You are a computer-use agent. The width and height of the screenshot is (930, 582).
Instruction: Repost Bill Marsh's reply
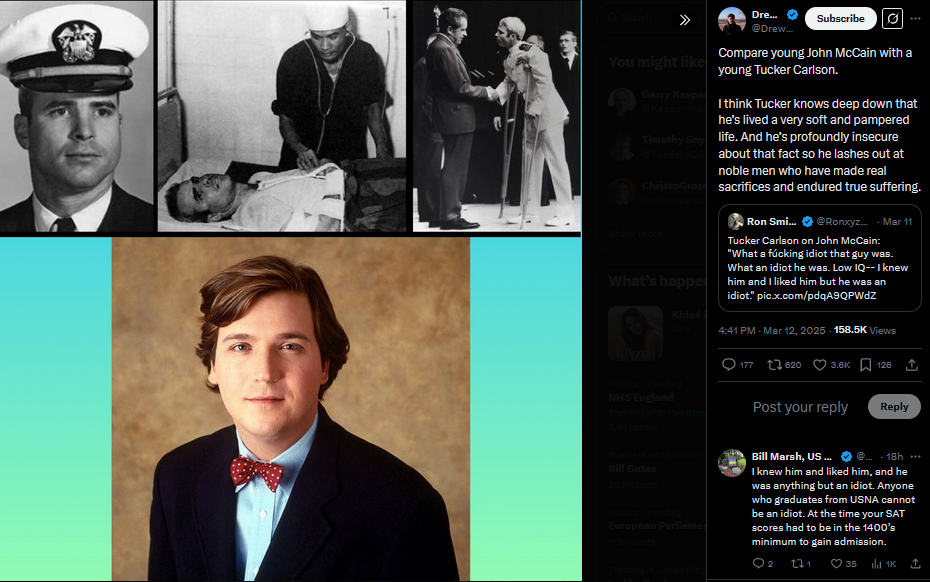coord(797,564)
